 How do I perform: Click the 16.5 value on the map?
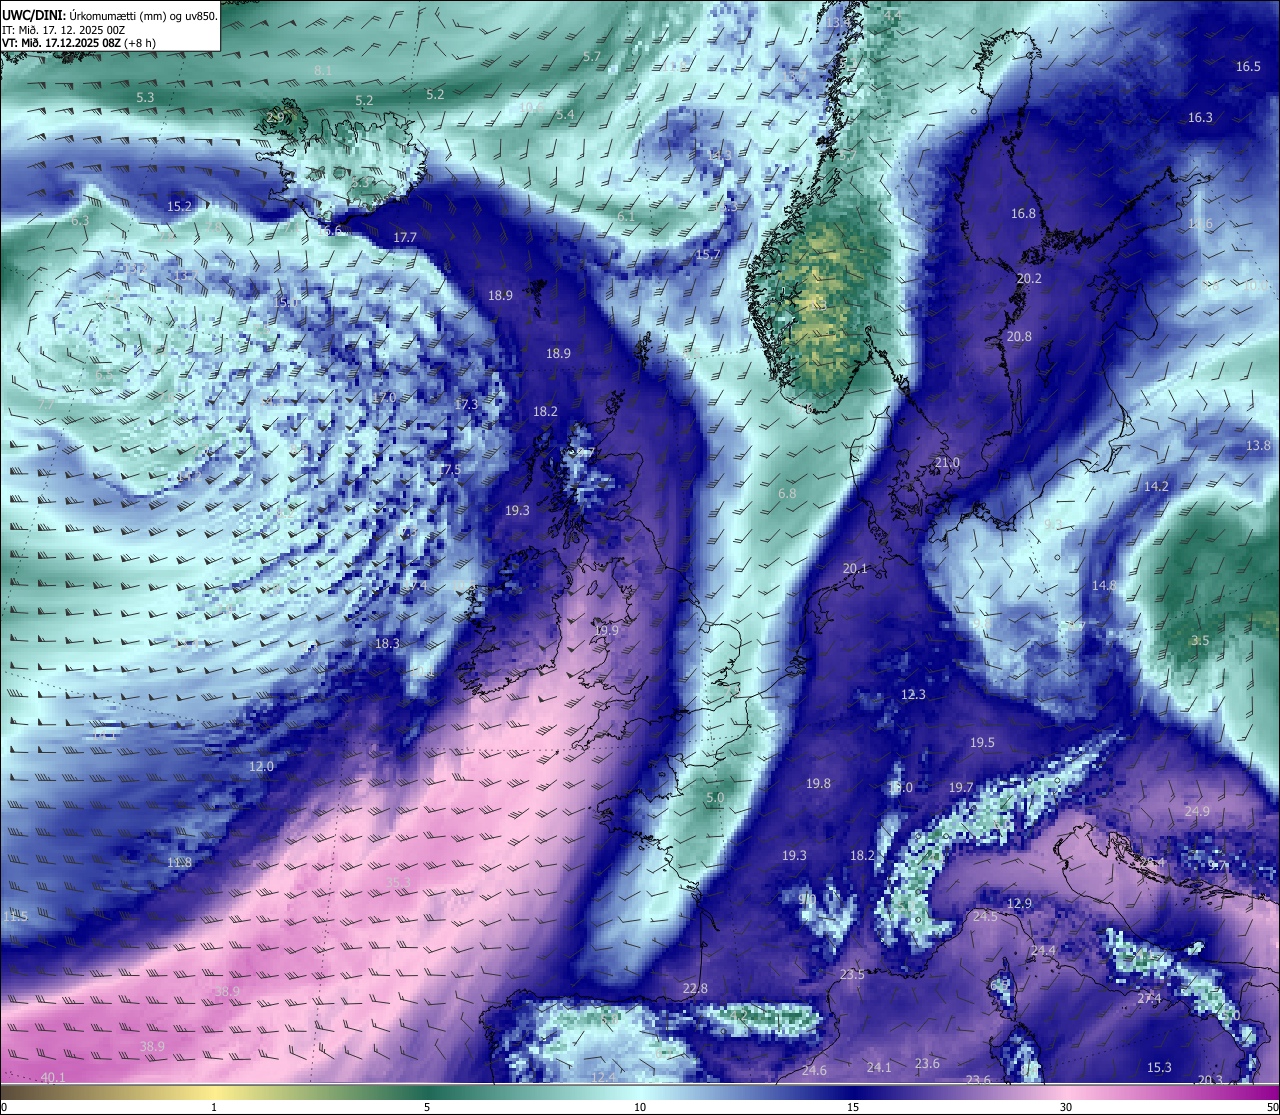coord(1248,66)
